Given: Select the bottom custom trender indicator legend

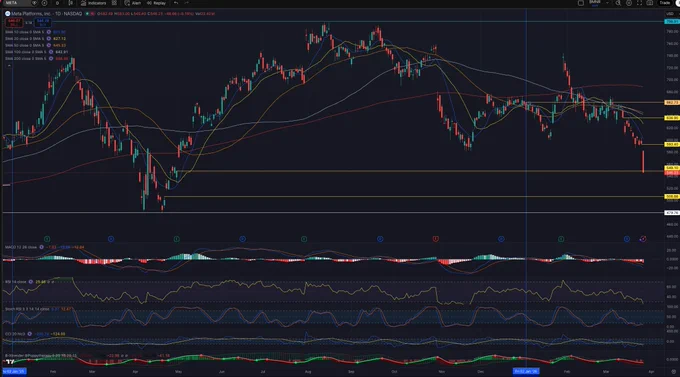Looking at the screenshot, I should click(41, 356).
